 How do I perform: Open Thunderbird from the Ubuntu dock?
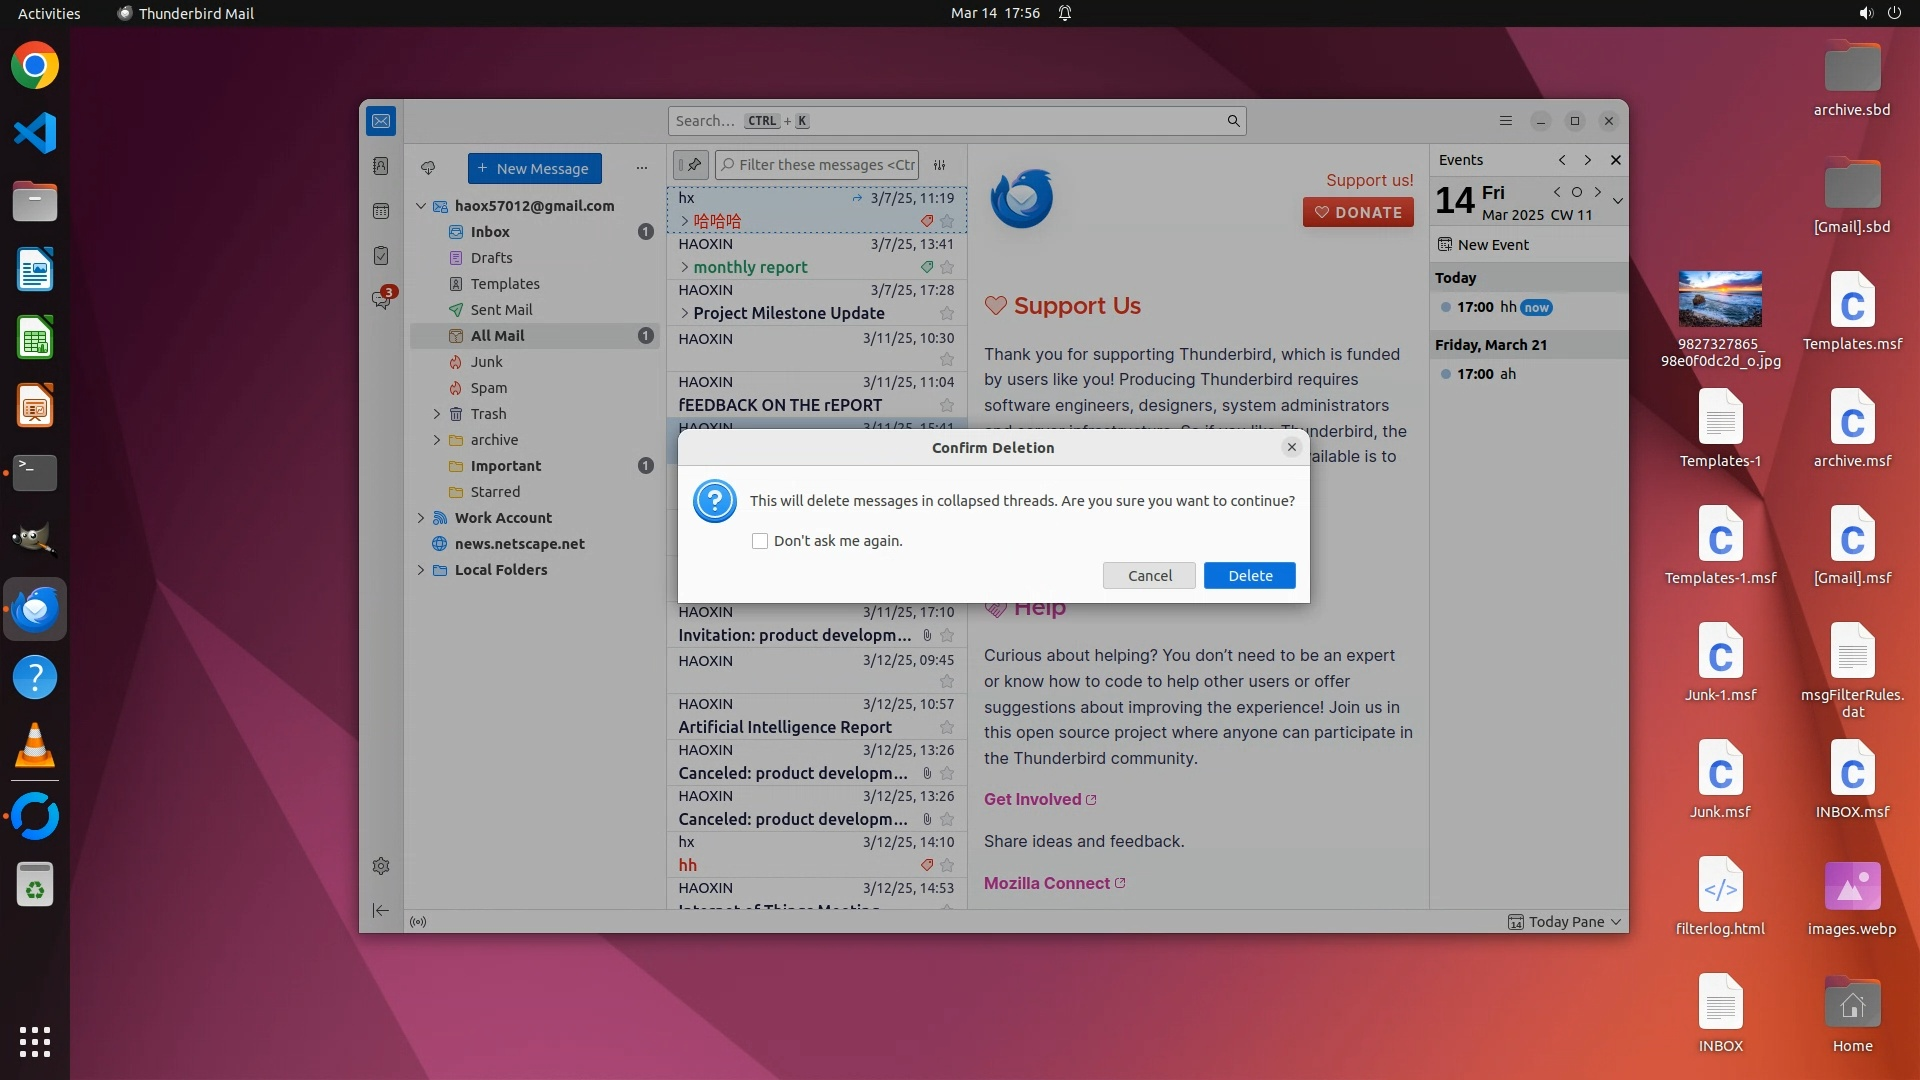coord(35,609)
